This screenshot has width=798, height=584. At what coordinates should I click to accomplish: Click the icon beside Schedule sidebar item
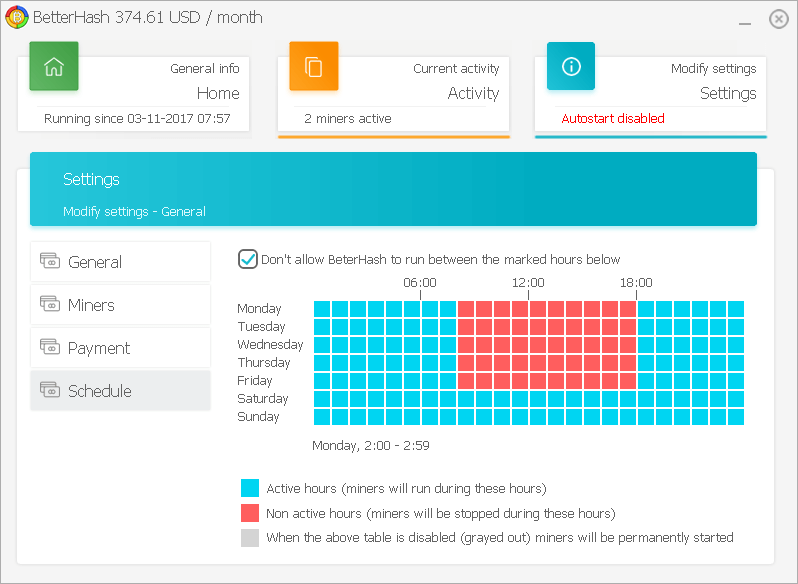pyautogui.click(x=50, y=391)
